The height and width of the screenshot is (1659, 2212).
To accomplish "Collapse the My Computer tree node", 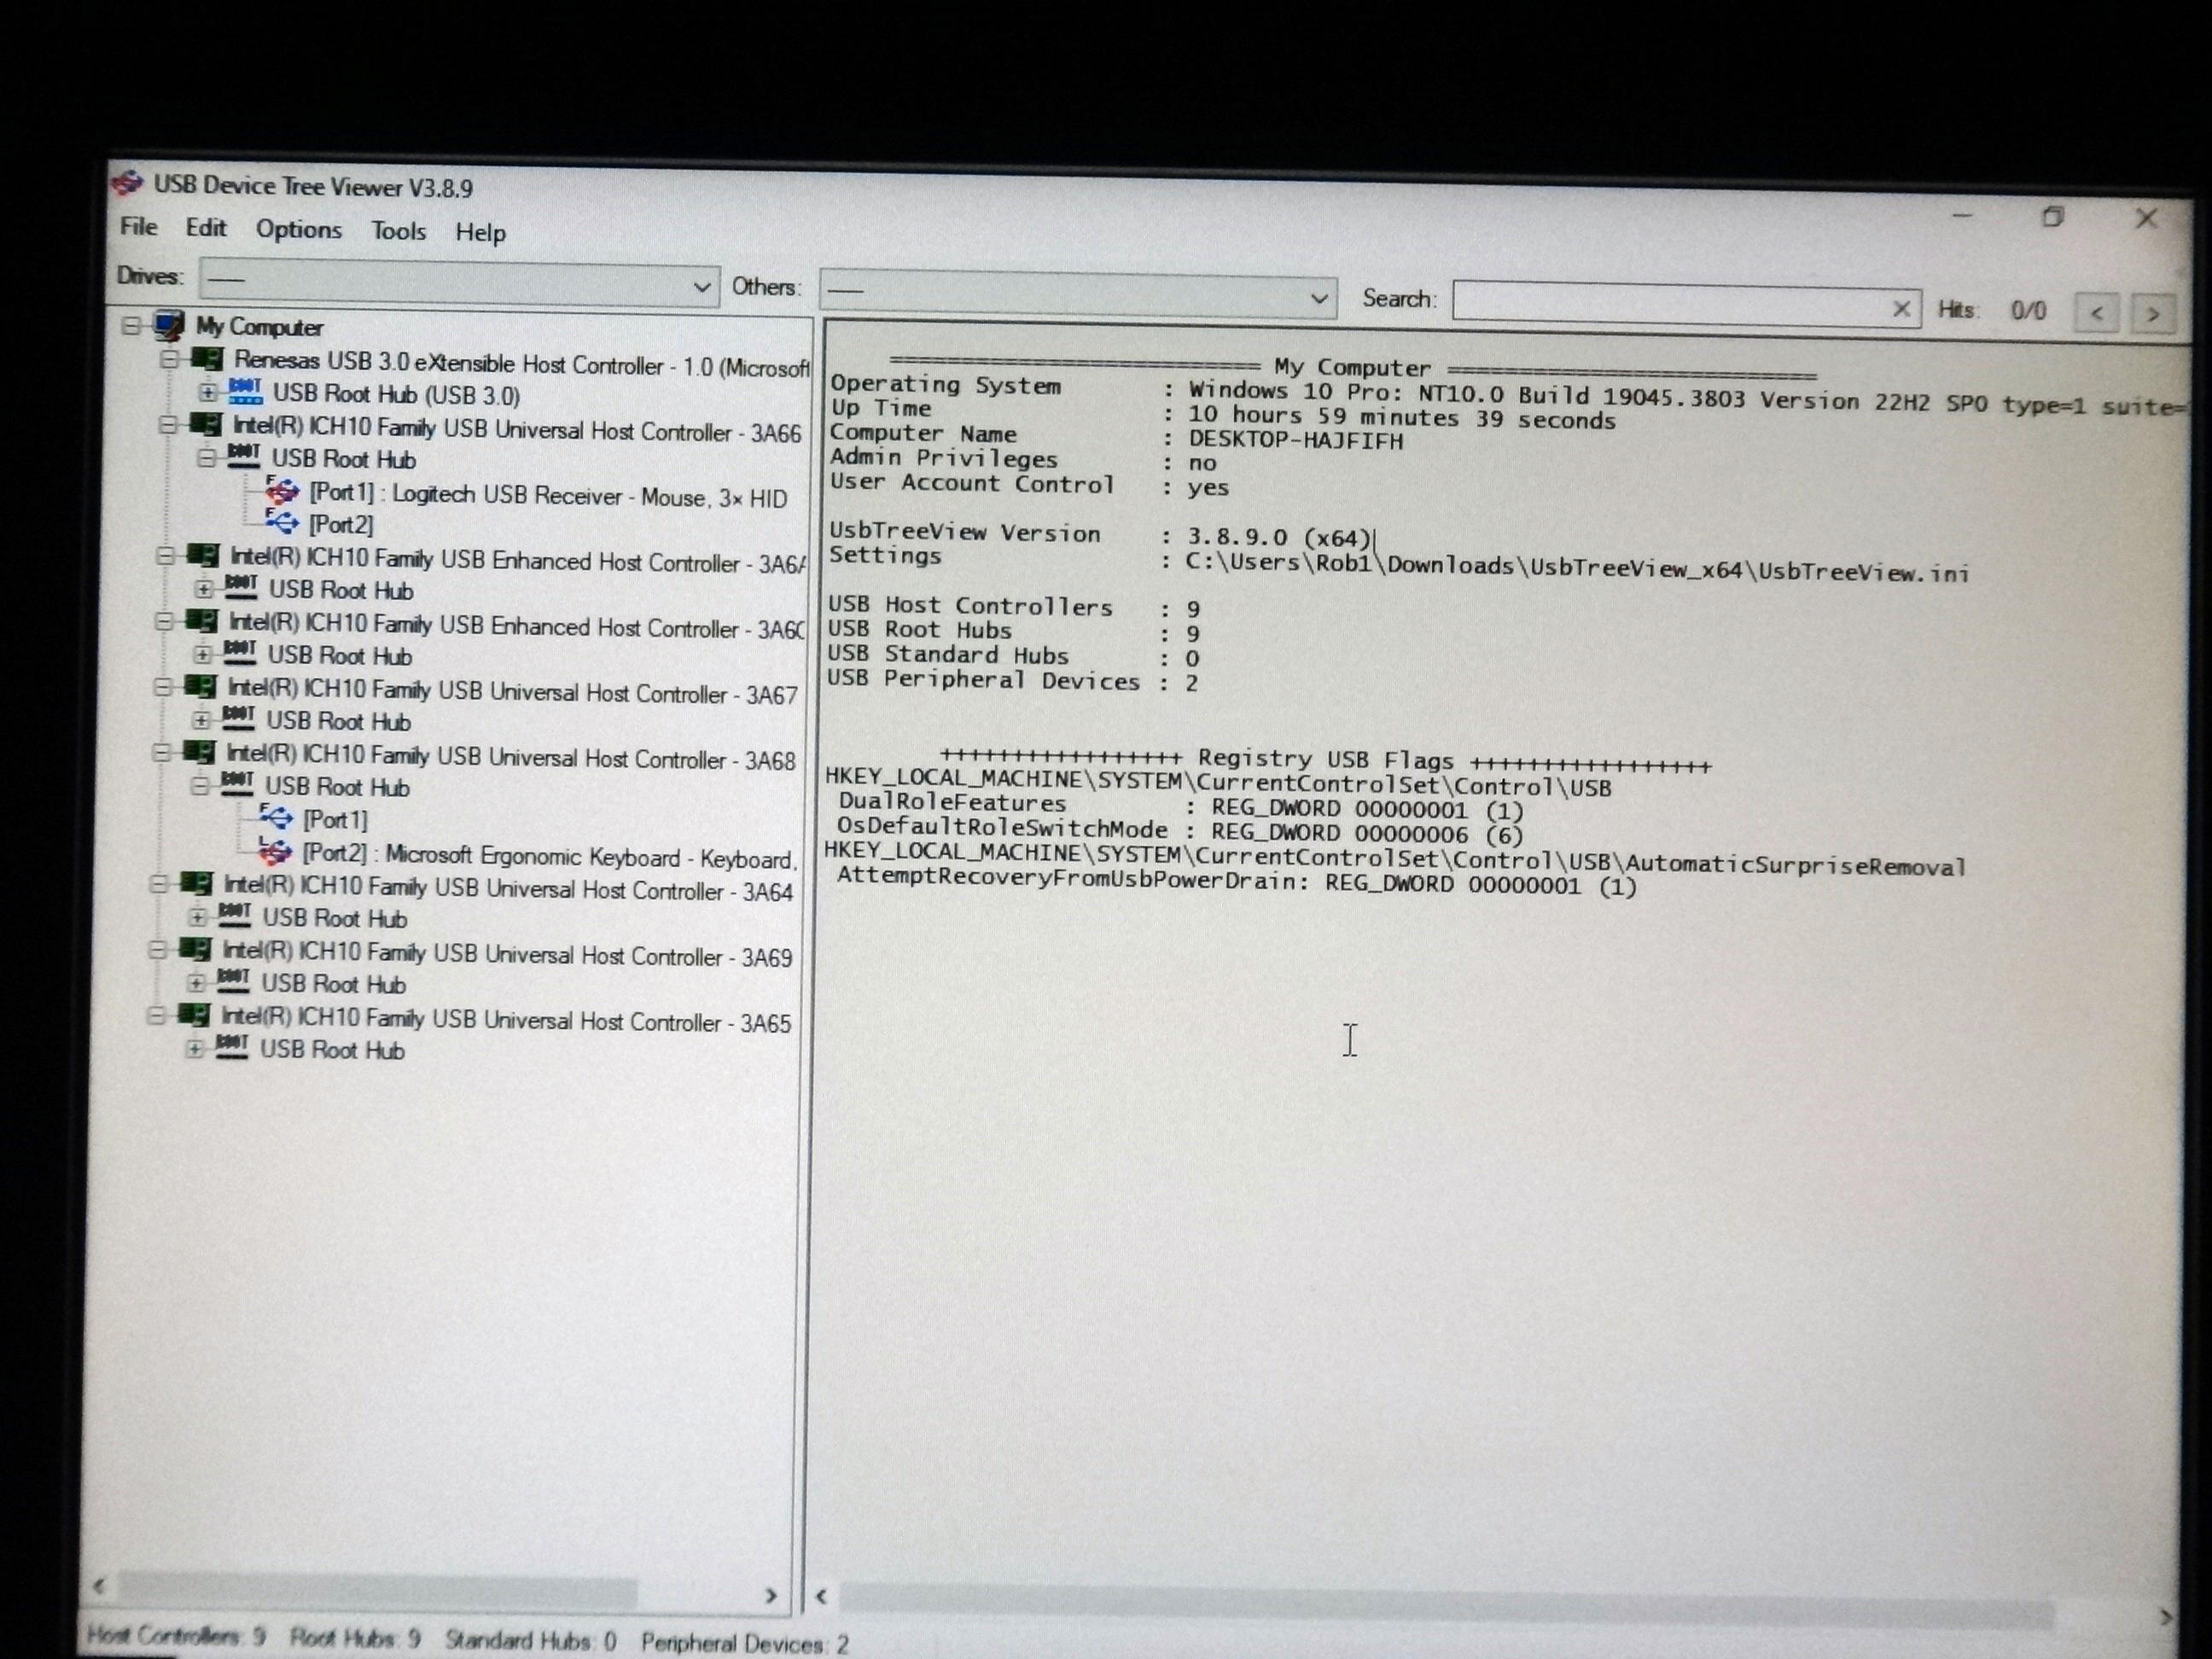I will point(131,325).
